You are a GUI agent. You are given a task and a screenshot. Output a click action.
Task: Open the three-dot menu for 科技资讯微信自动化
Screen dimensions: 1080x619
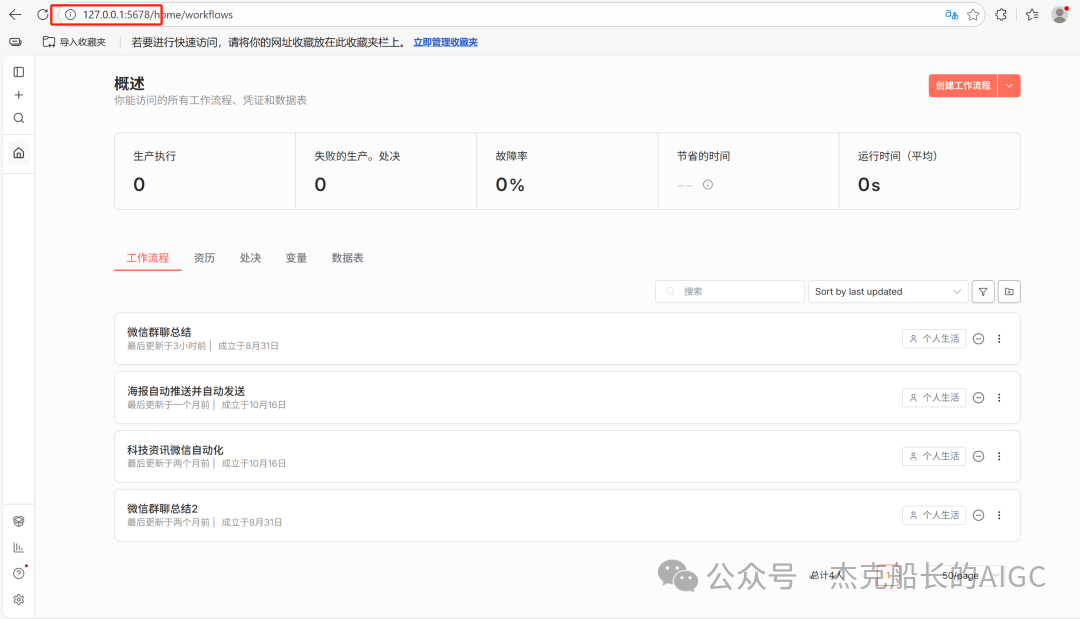tap(999, 457)
